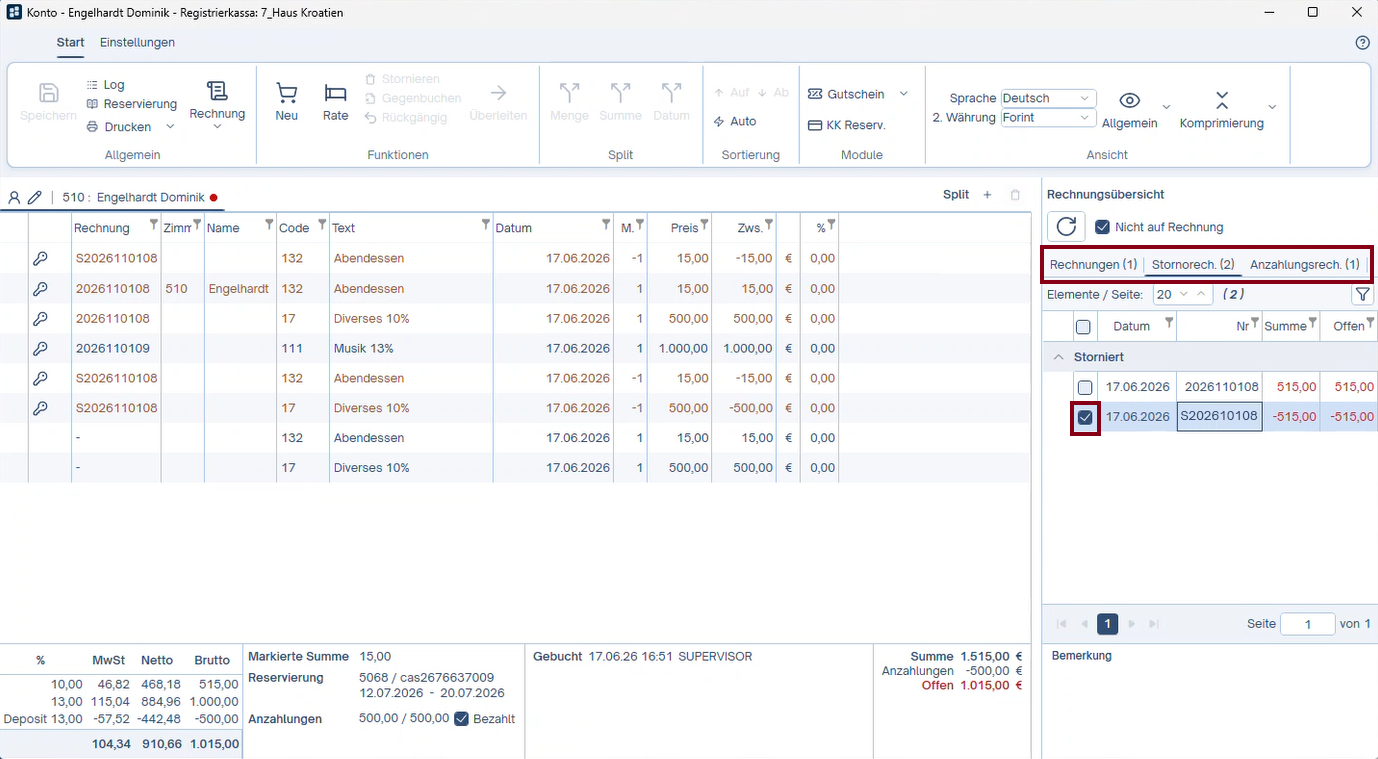Click the key icon in Musik 13% row
Image resolution: width=1378 pixels, height=759 pixels.
tap(40, 349)
